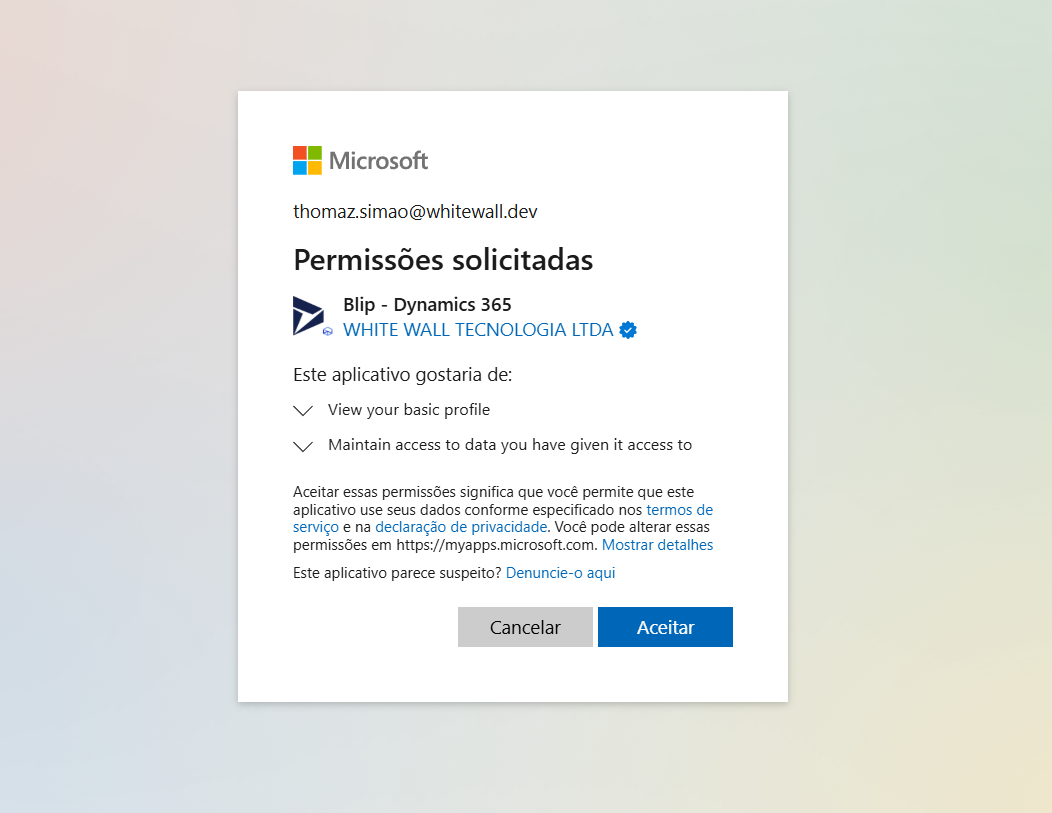Click the "Mostrar detalhes" link
This screenshot has height=813, width=1052.
[657, 545]
